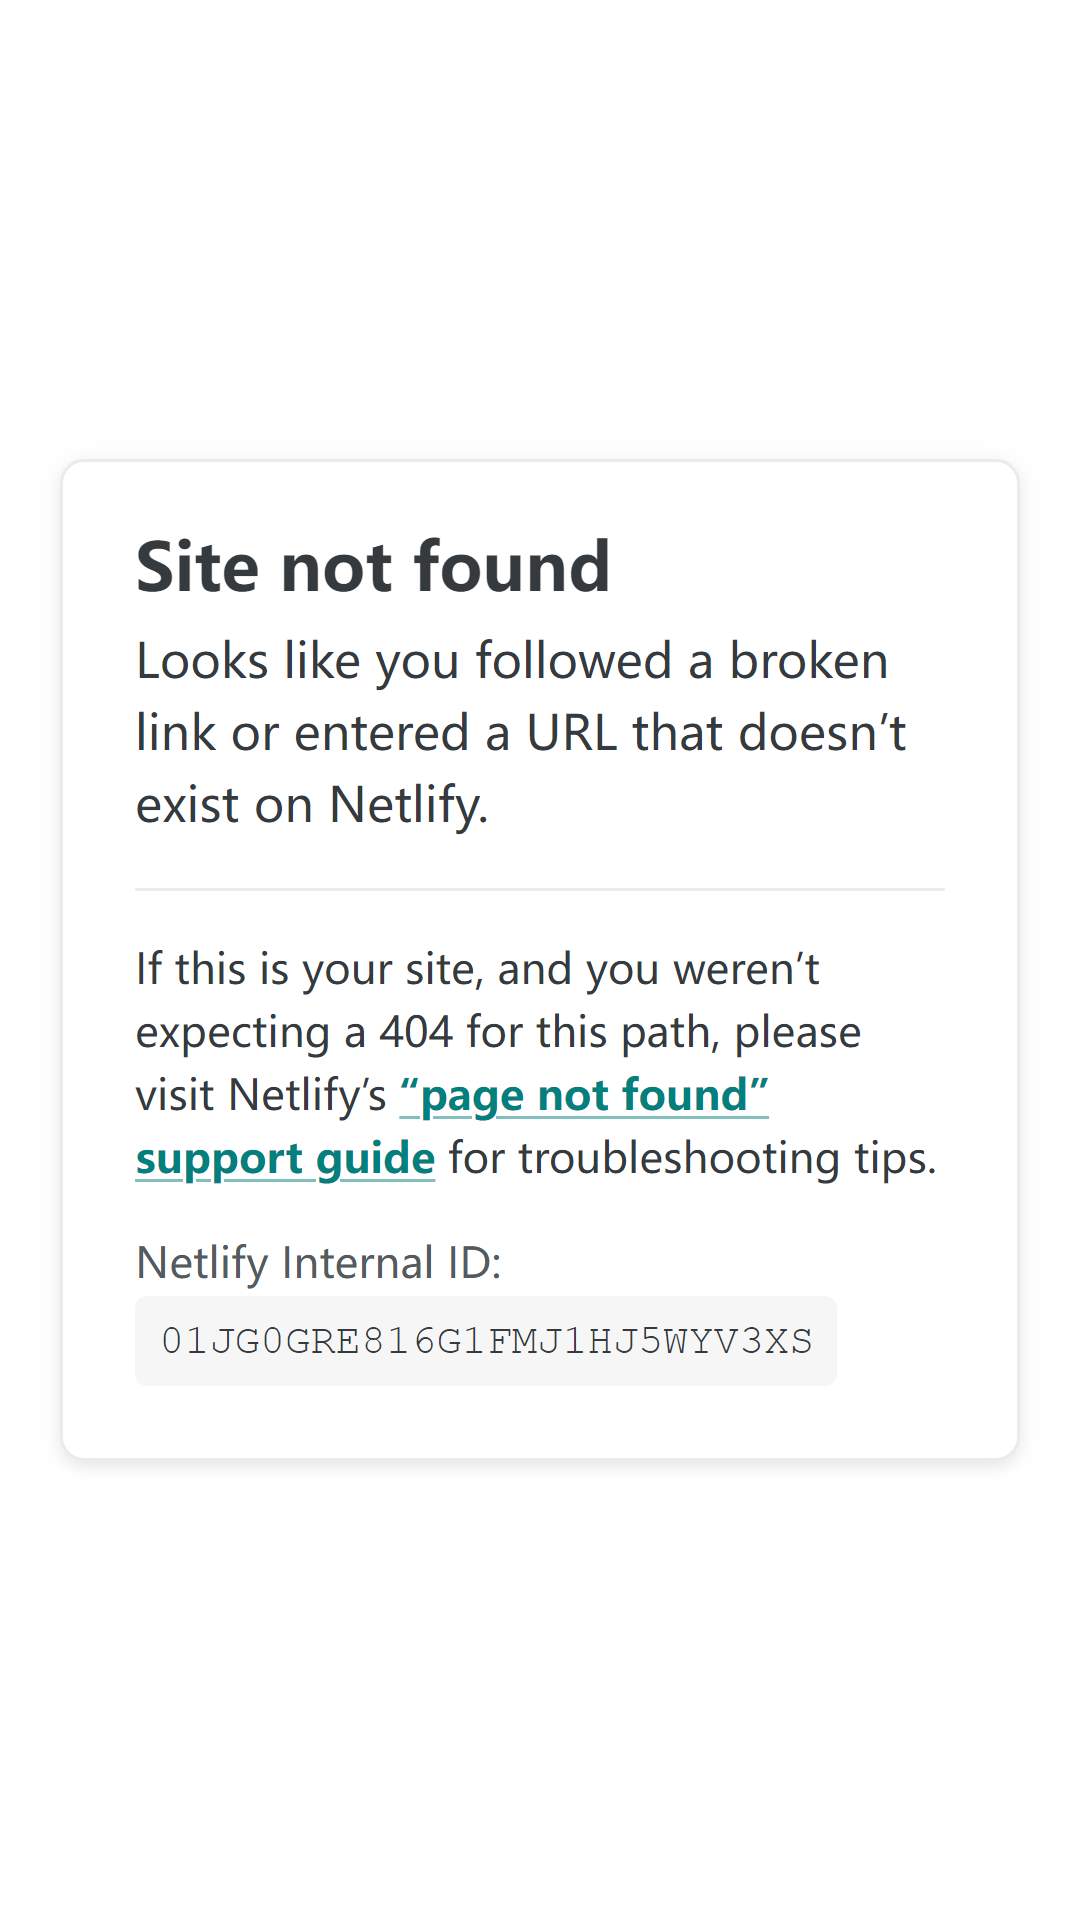Follow the "support guide" link text
The height and width of the screenshot is (1920, 1080).
click(x=285, y=1158)
